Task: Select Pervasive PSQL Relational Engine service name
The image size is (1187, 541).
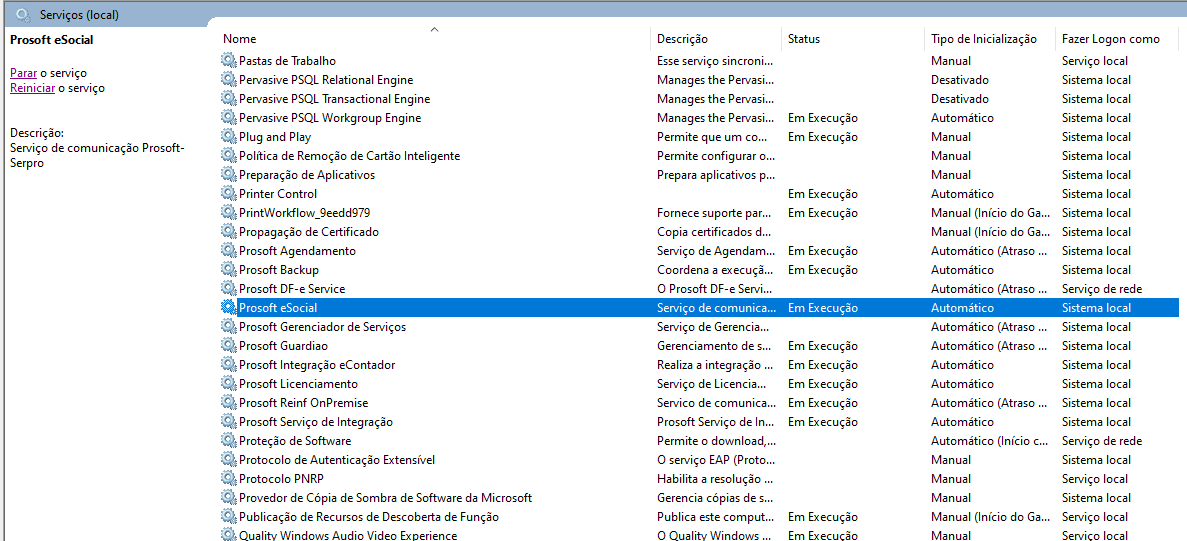Action: [326, 79]
